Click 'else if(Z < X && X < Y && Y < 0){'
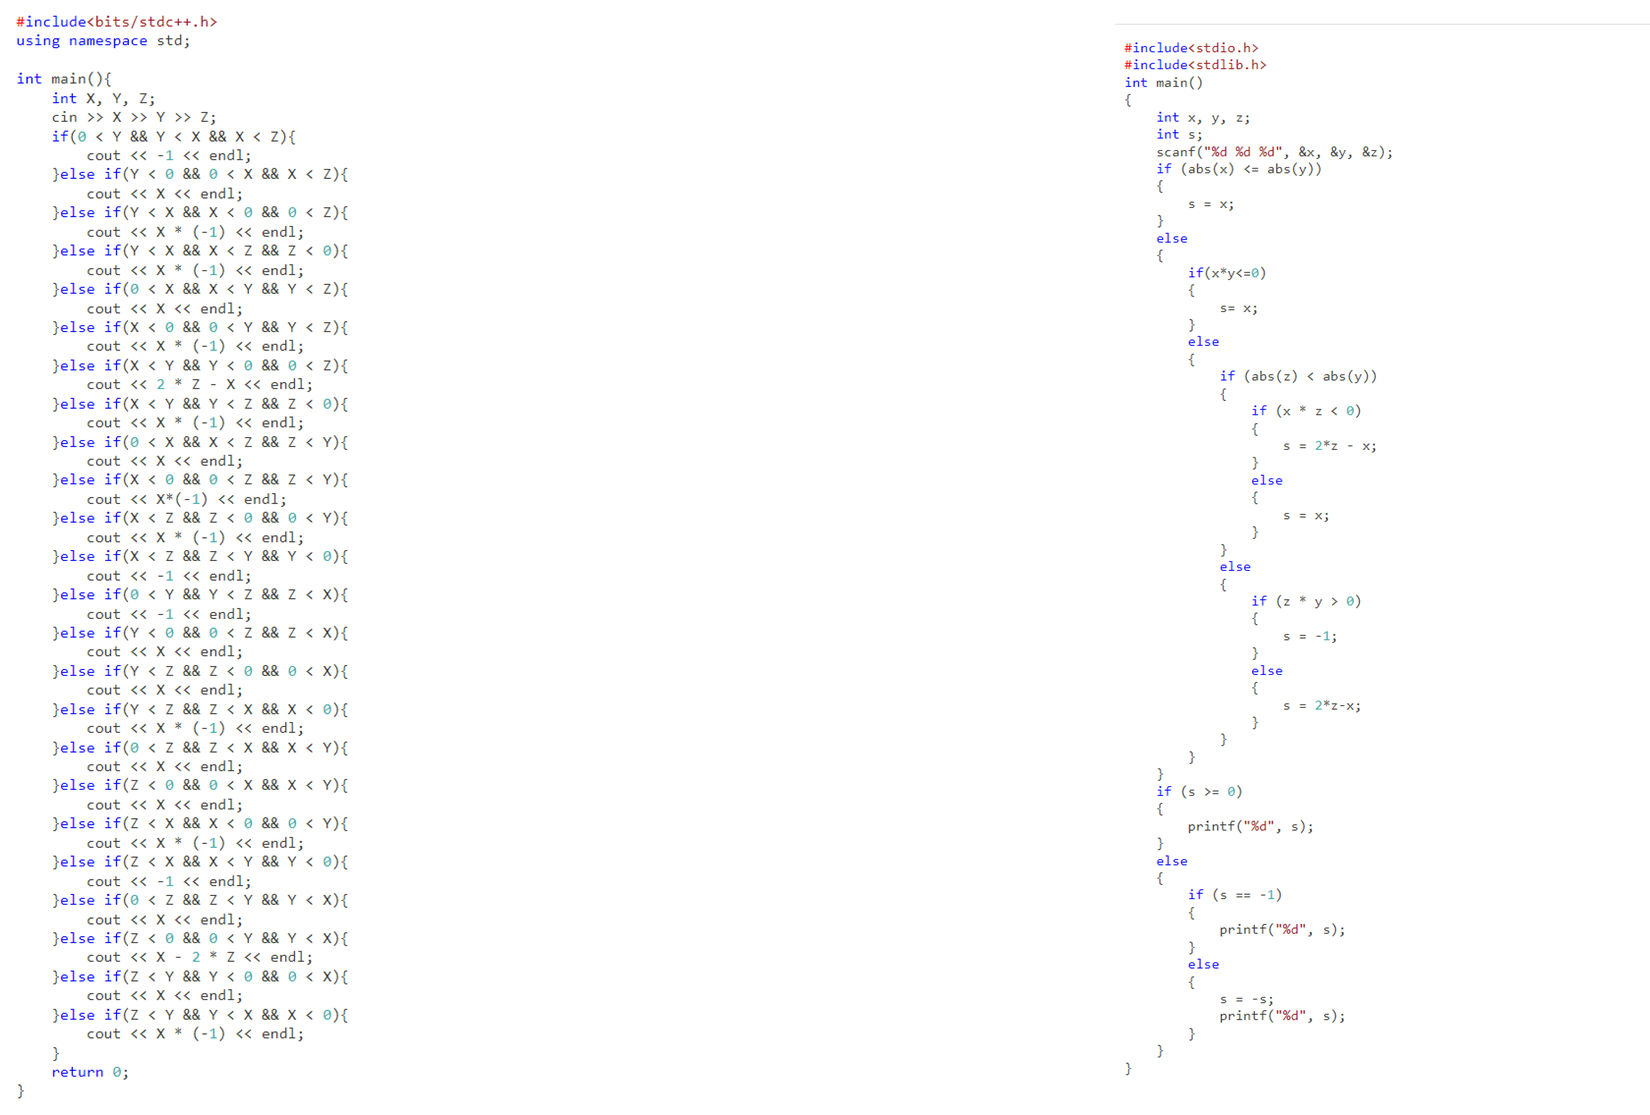The image size is (1650, 1115). pos(204,862)
